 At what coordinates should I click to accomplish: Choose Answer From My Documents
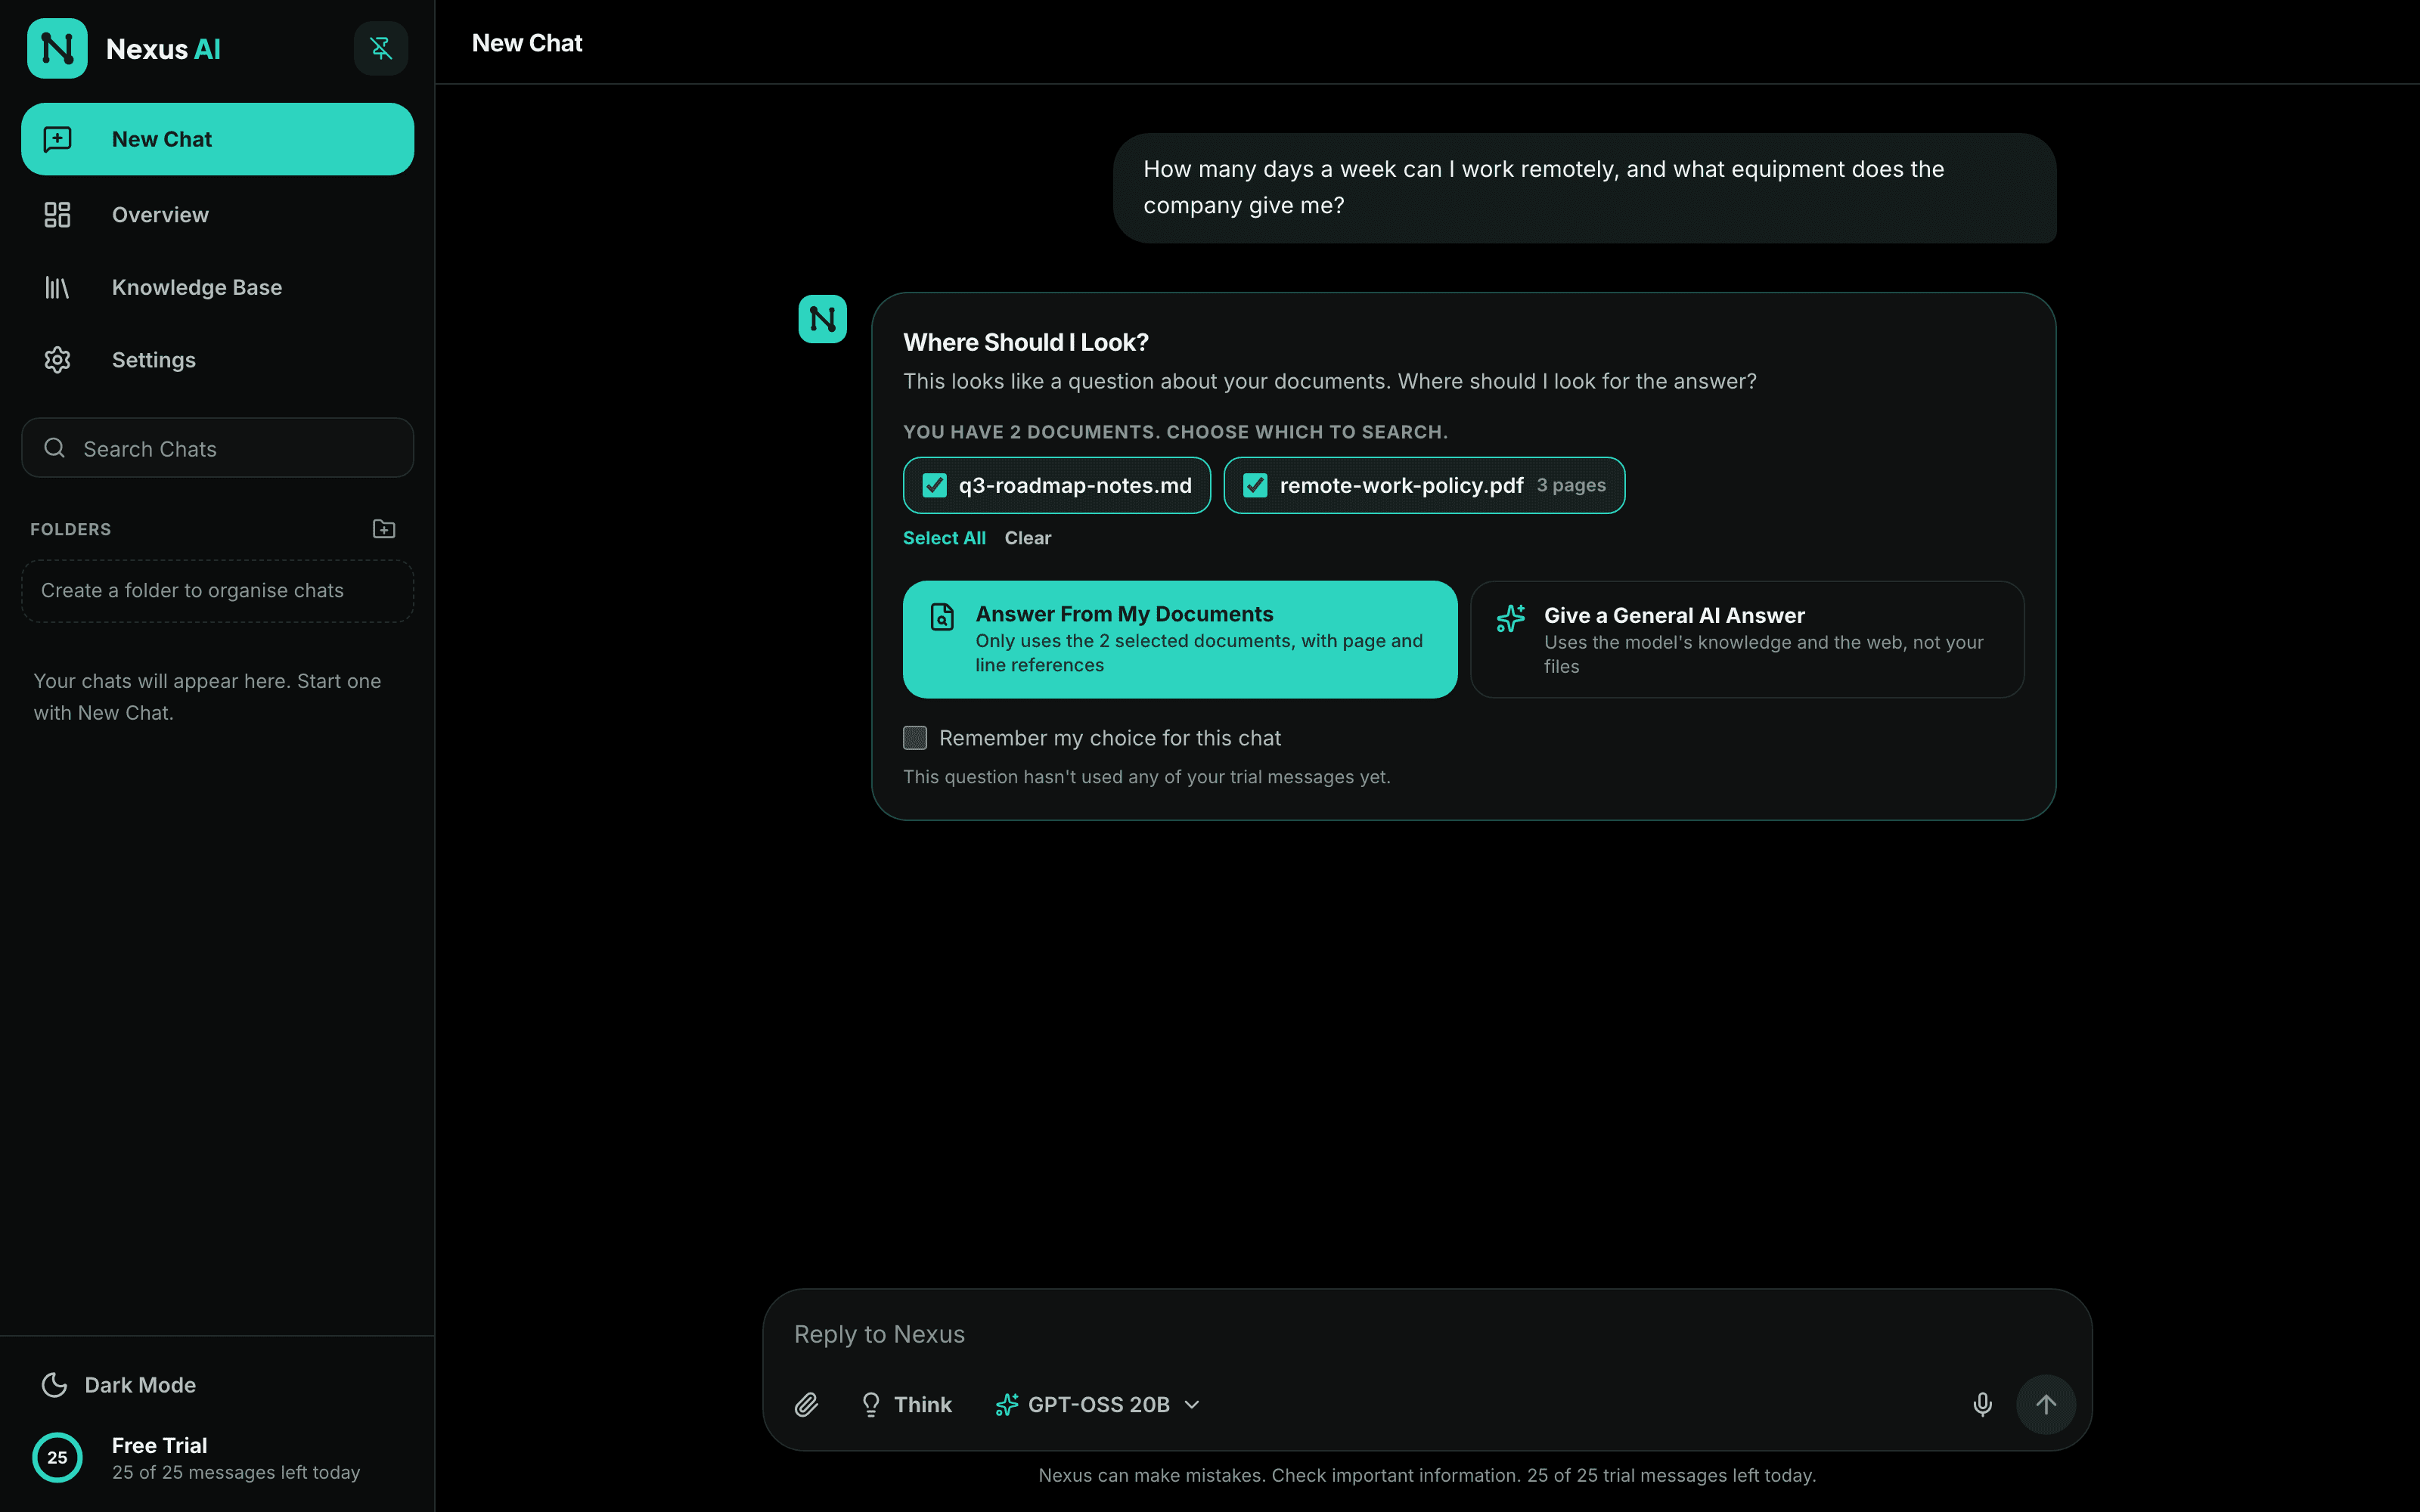(x=1180, y=639)
